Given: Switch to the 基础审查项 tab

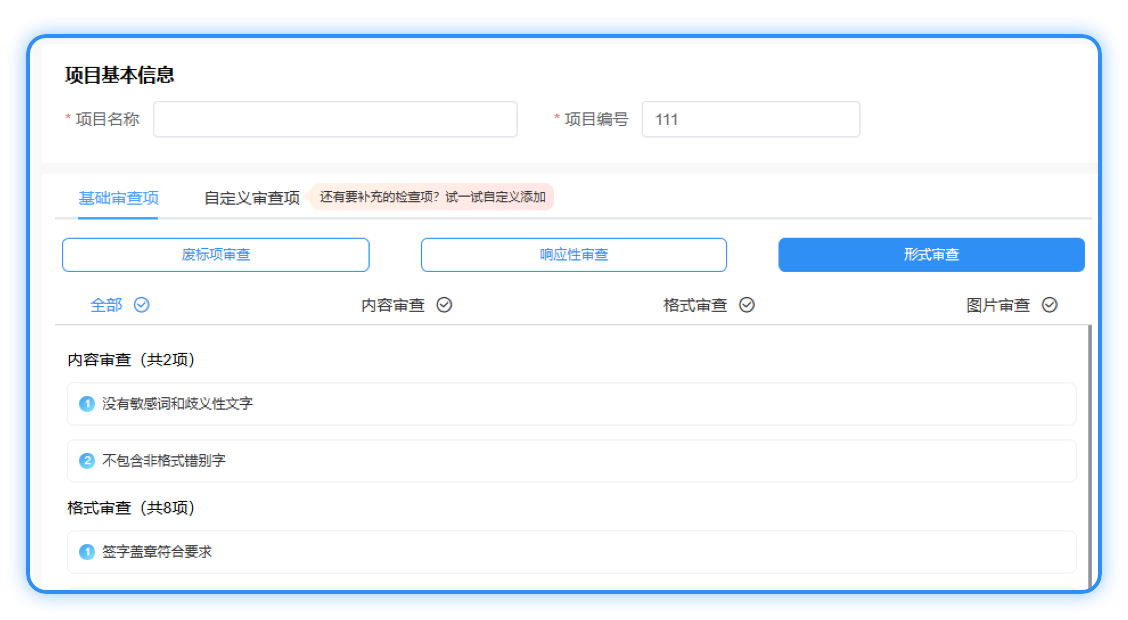Looking at the screenshot, I should (x=118, y=198).
